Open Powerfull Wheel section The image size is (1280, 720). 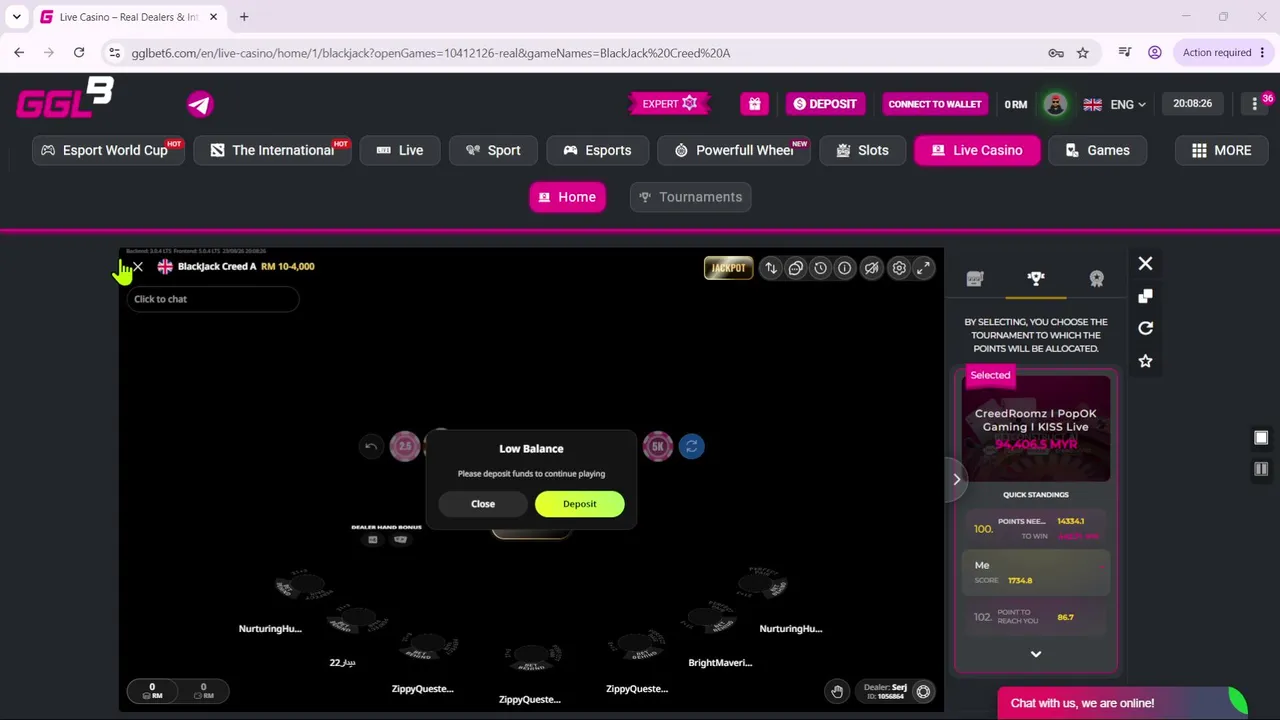tap(734, 150)
